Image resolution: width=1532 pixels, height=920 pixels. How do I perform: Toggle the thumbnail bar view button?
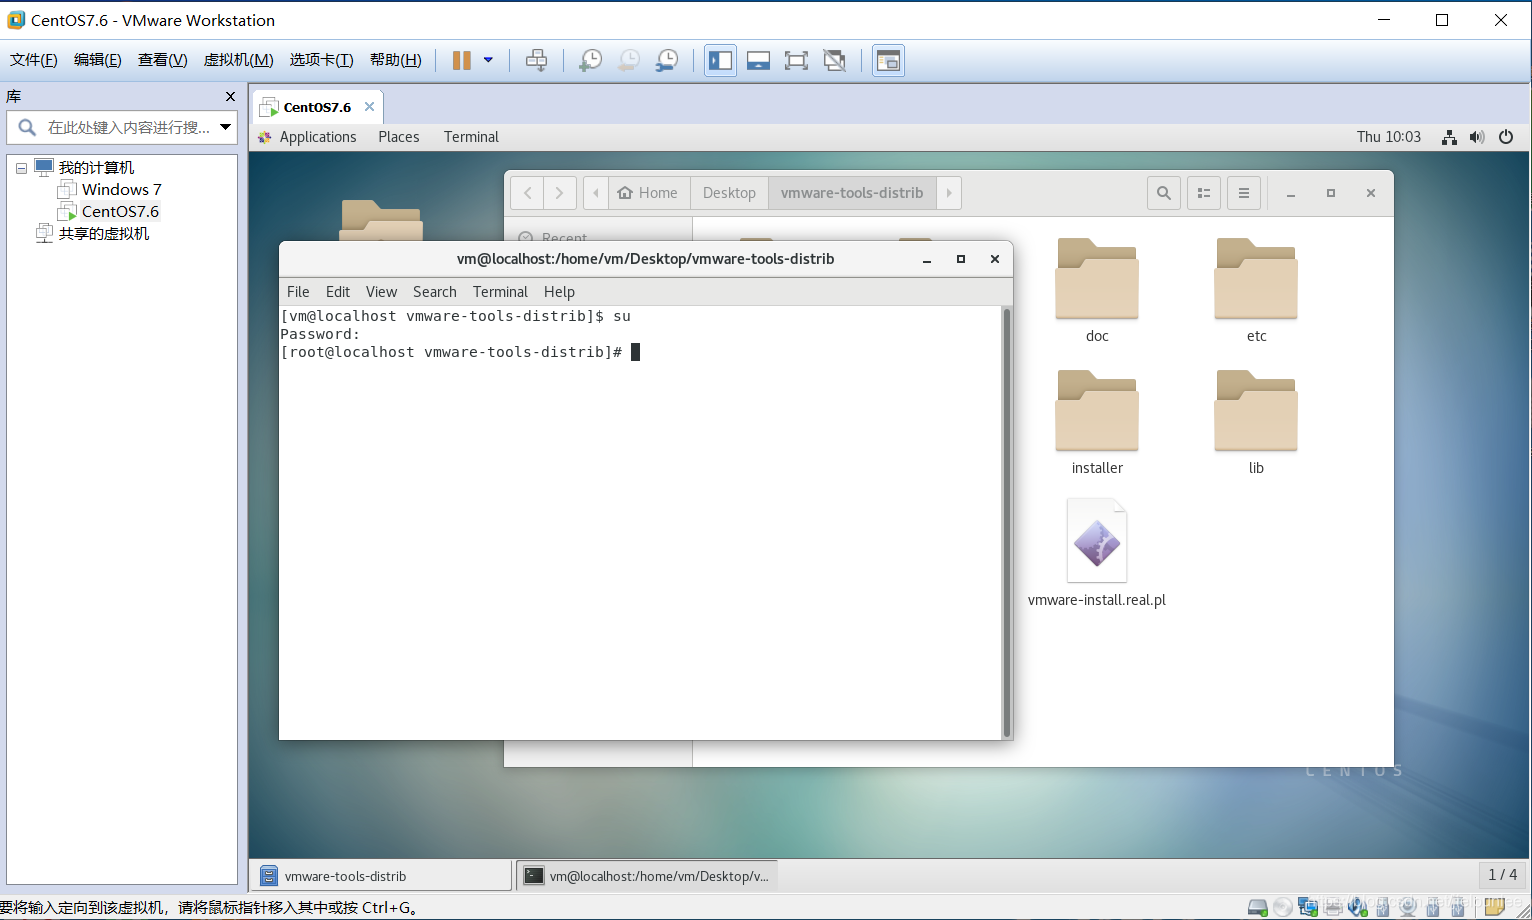tap(758, 60)
